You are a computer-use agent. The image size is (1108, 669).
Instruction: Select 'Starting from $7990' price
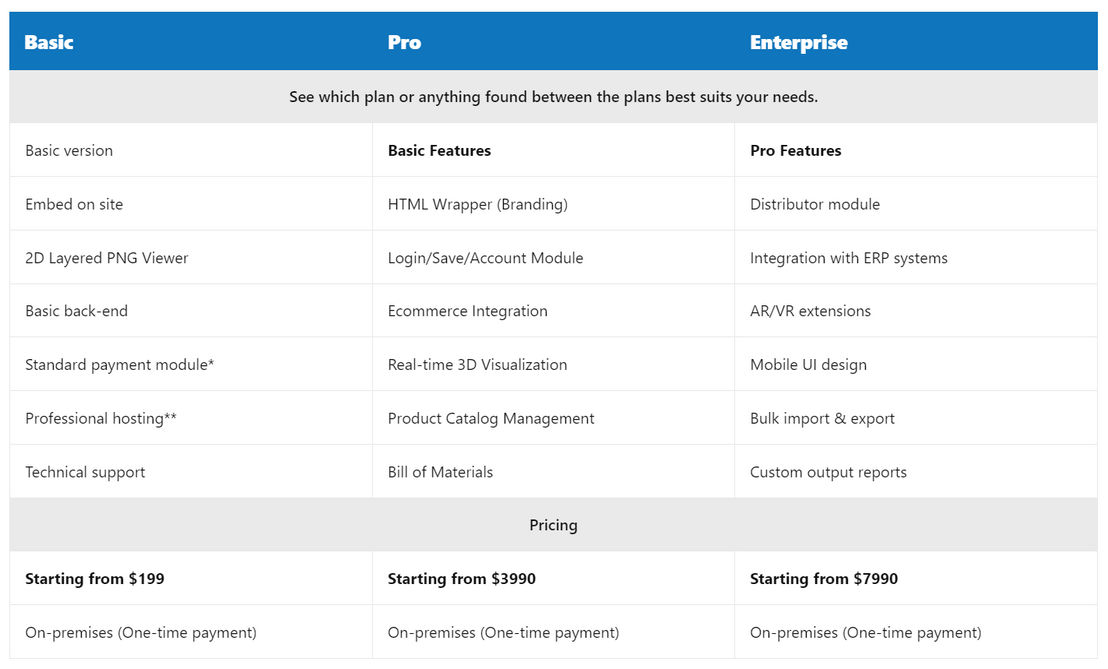[x=824, y=579]
